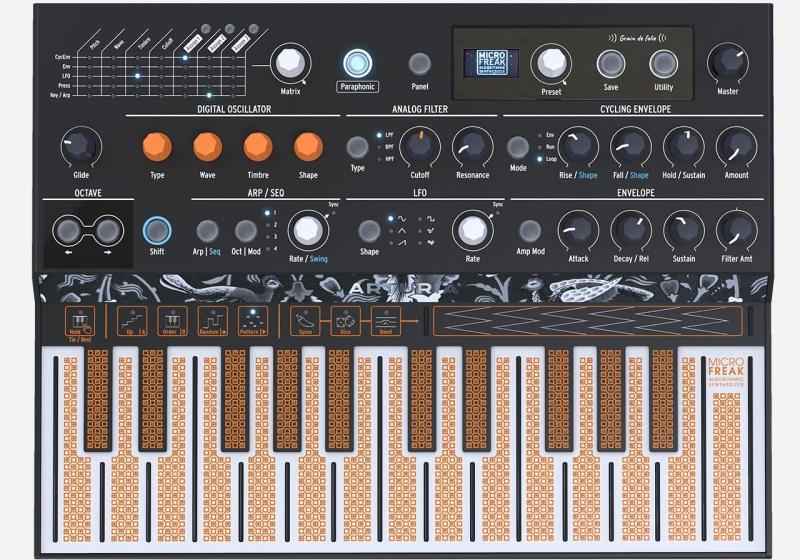The image size is (800, 560).
Task: Adjust the filter Cutoff knob
Action: [x=420, y=147]
